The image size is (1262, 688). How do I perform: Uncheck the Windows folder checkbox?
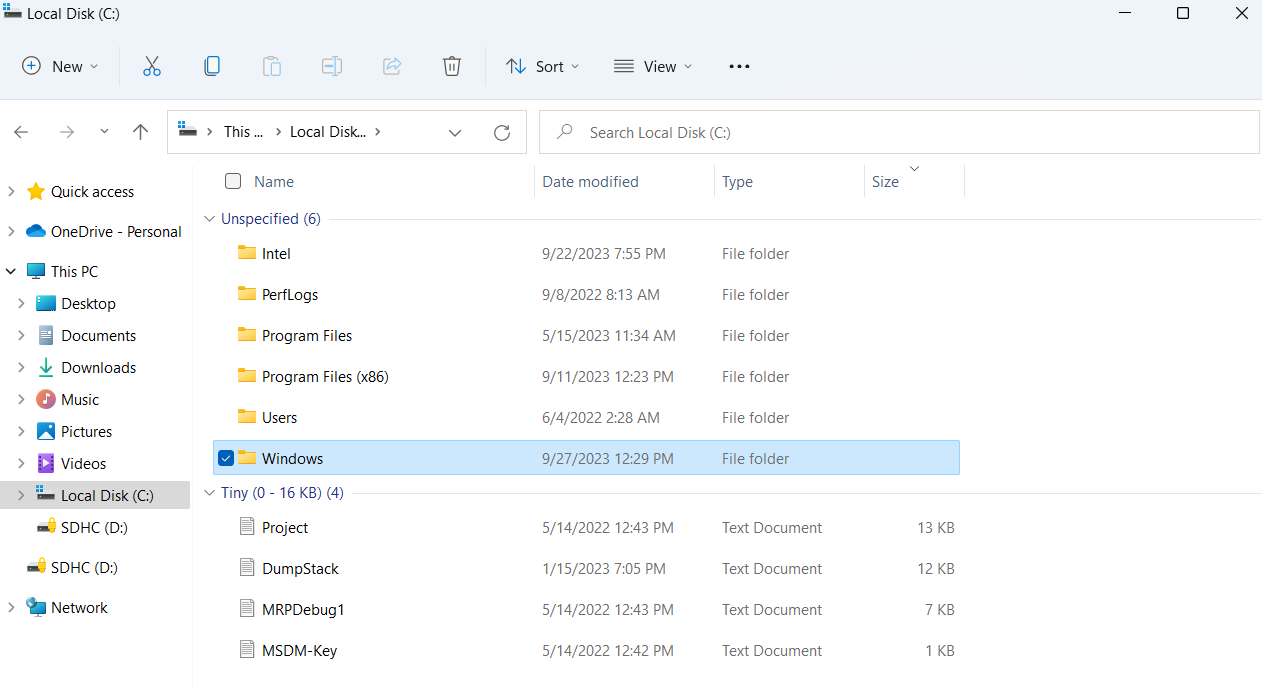226,458
